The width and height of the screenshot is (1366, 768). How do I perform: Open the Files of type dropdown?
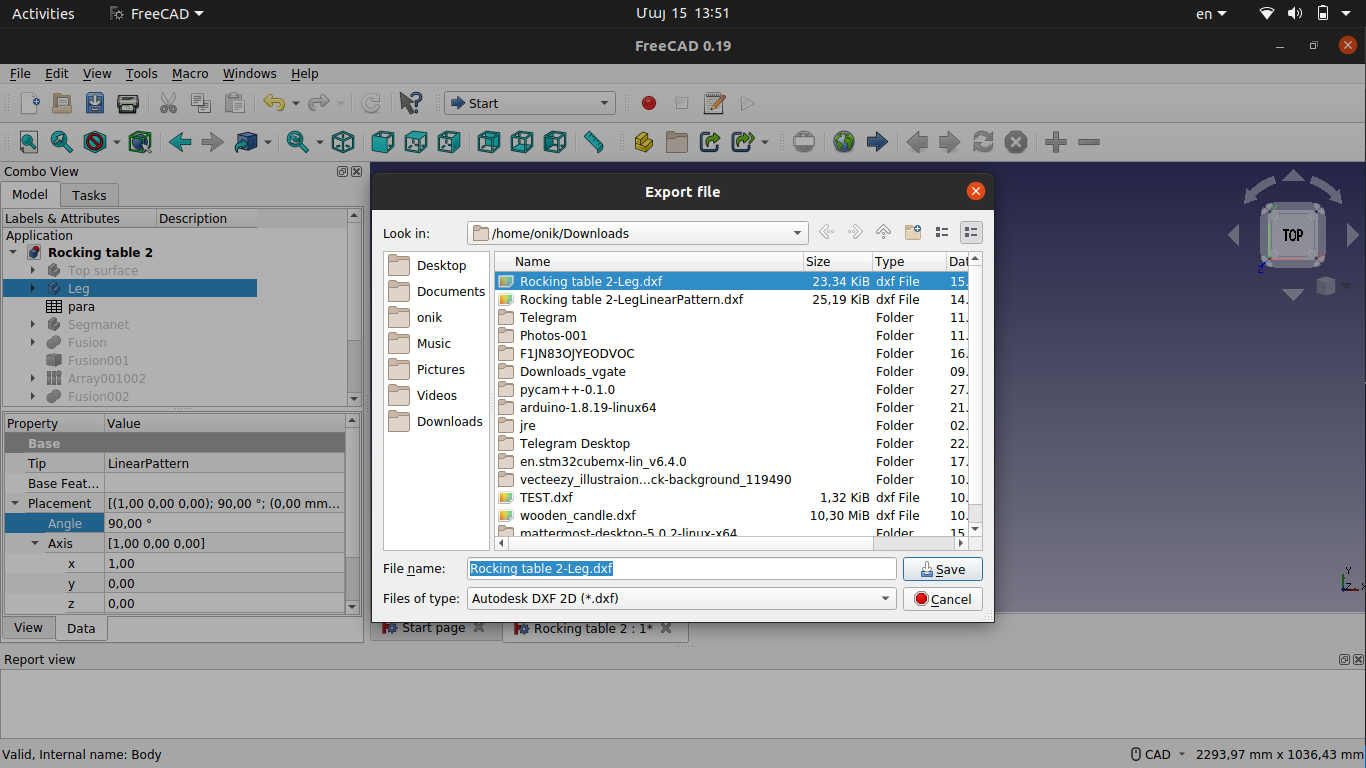click(886, 599)
